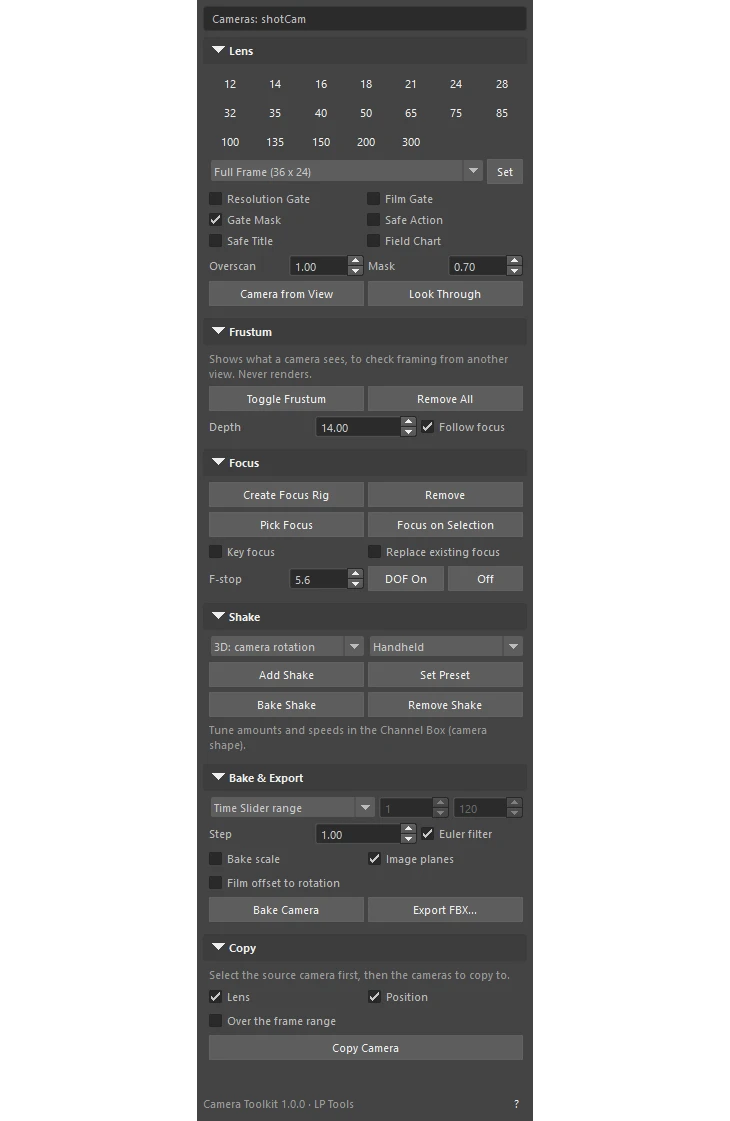Enable Over the frame range checkbox

[x=215, y=1021]
